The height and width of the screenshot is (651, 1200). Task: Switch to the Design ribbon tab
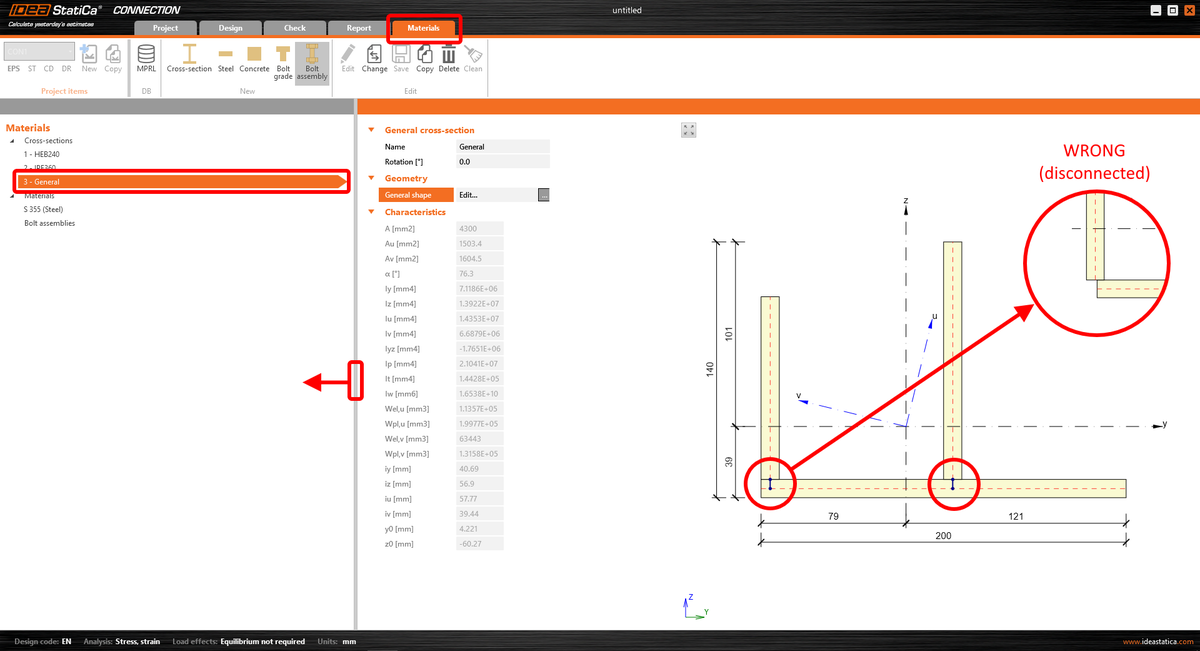(230, 28)
